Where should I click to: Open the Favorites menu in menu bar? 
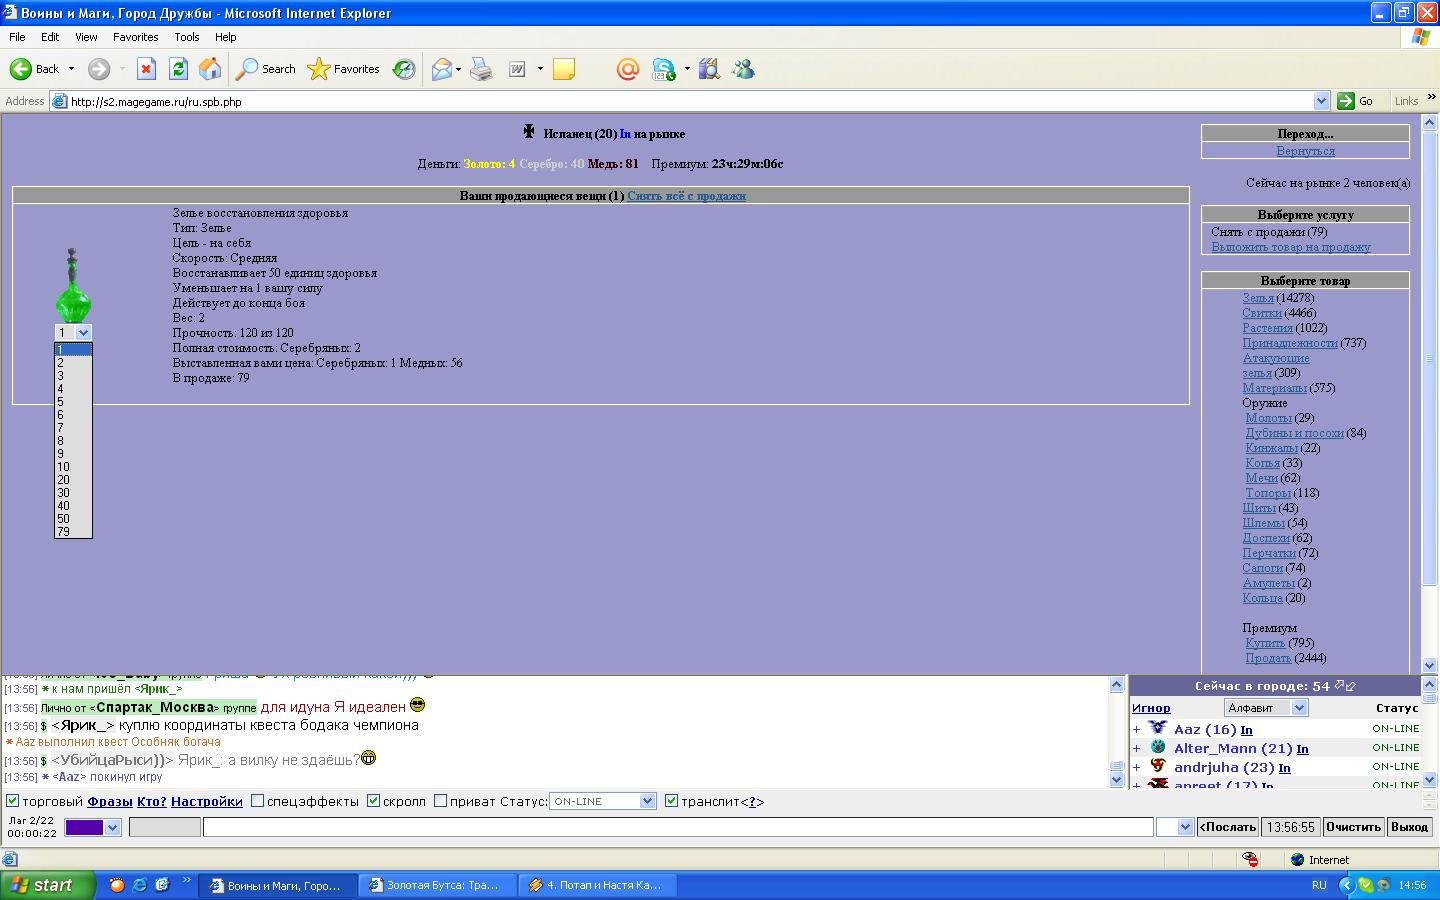[x=135, y=37]
